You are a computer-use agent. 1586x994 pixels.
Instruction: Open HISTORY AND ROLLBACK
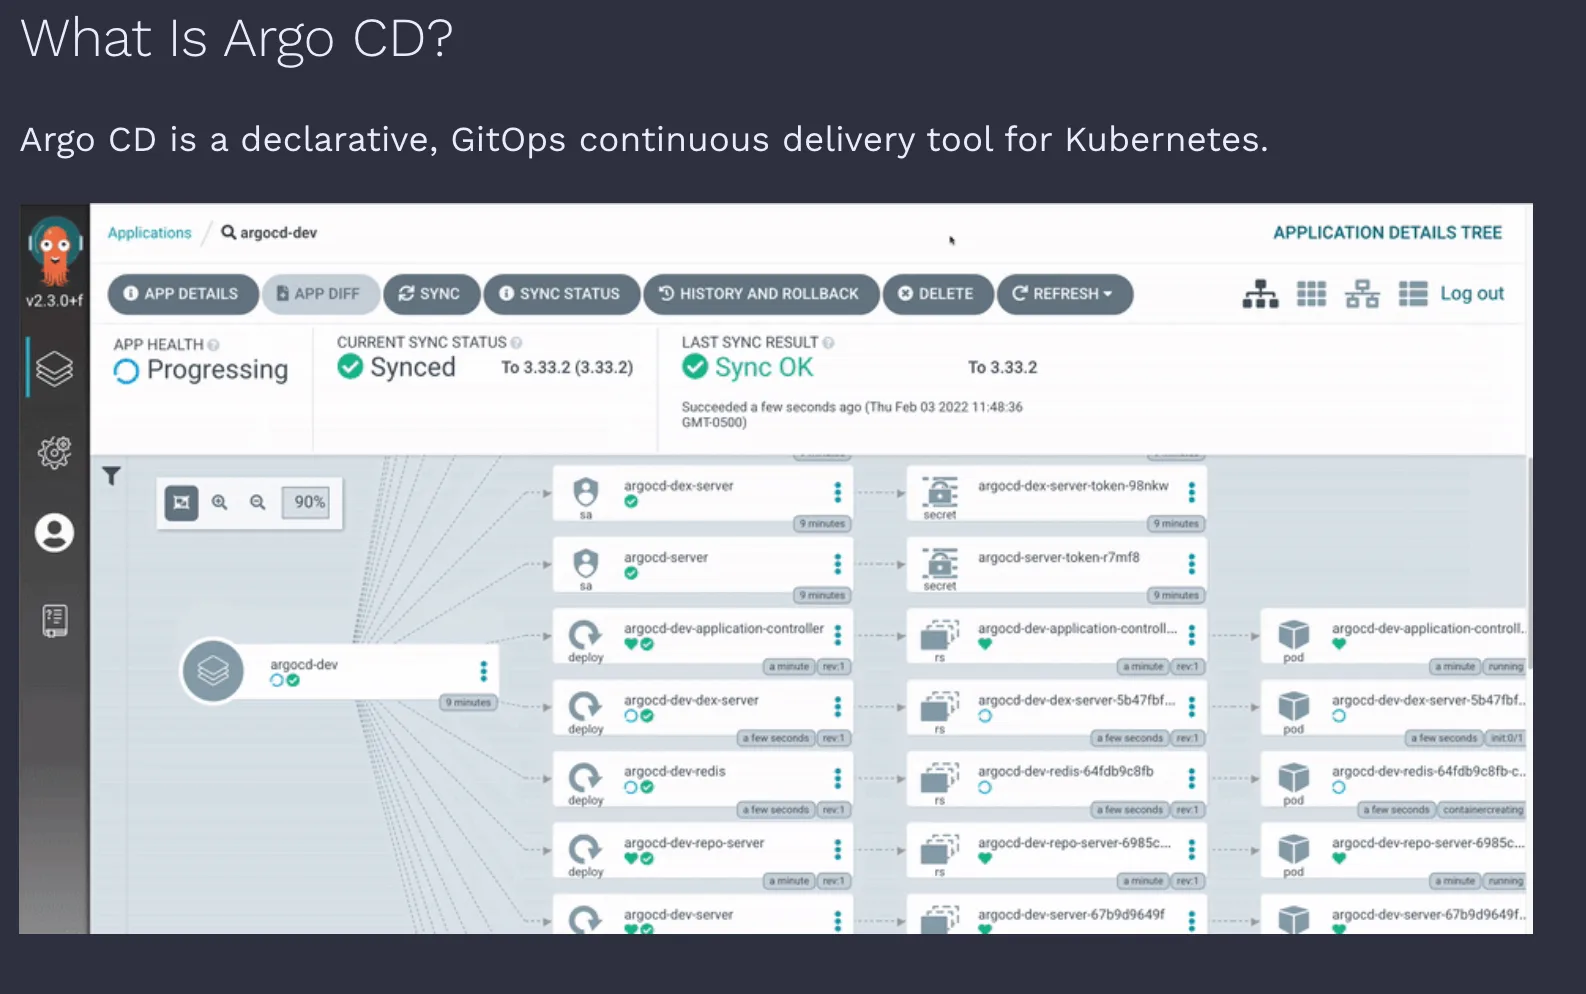pos(761,294)
